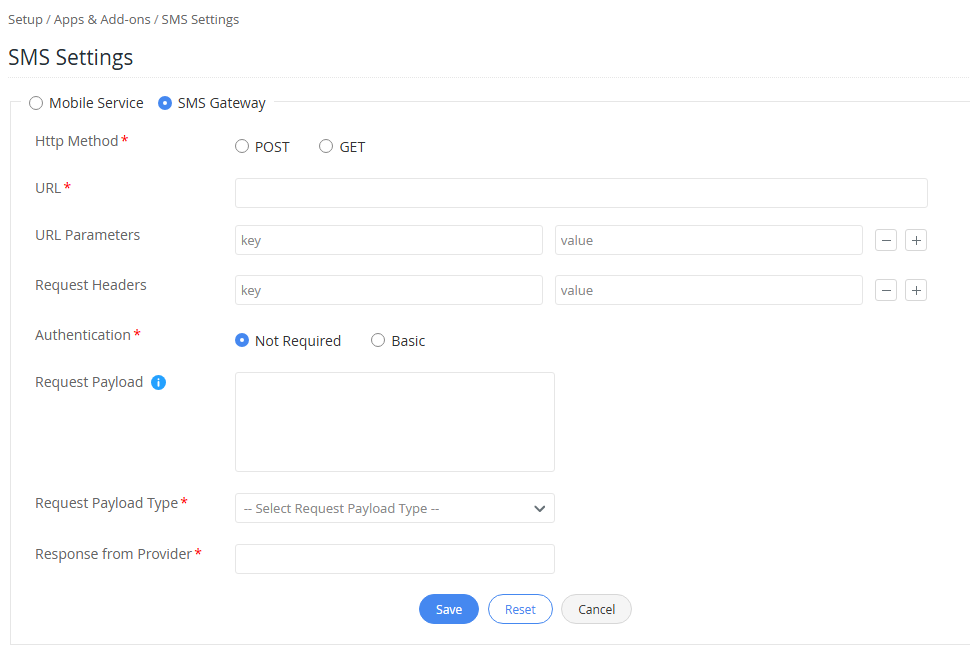Open the Request Payload info icon
This screenshot has width=970, height=649.
point(158,382)
